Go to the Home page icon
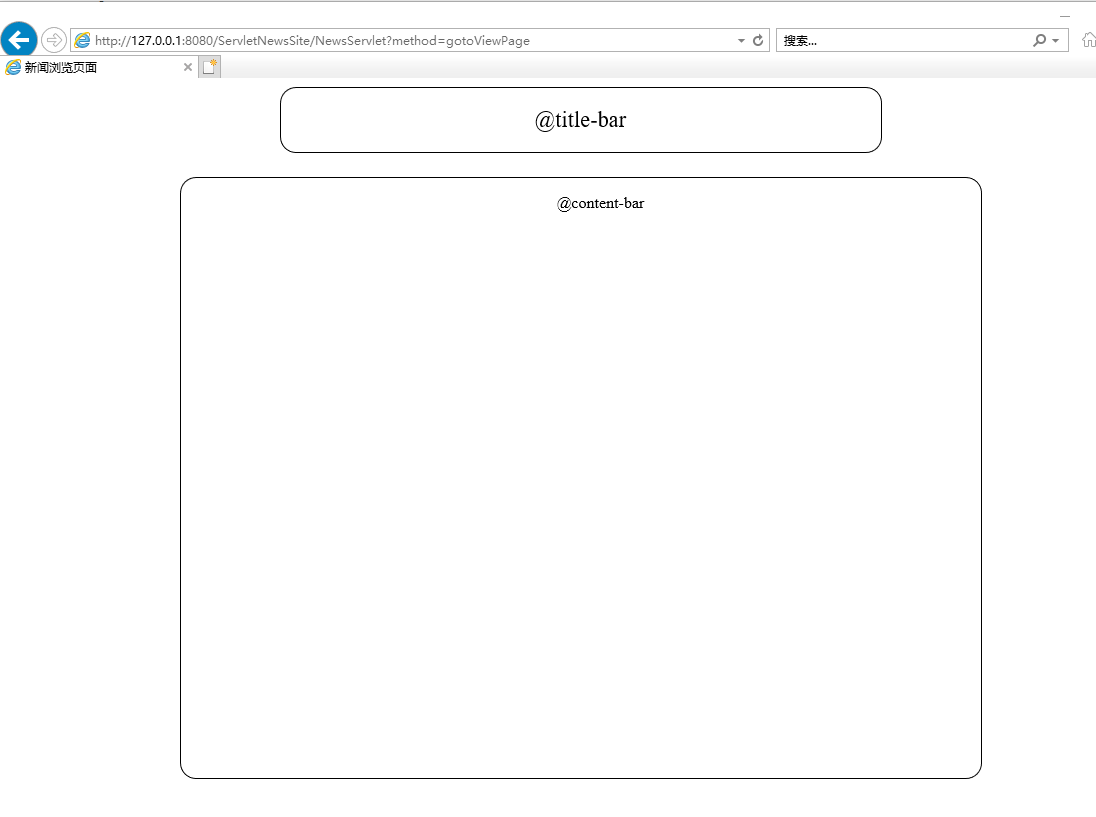 (x=1088, y=40)
